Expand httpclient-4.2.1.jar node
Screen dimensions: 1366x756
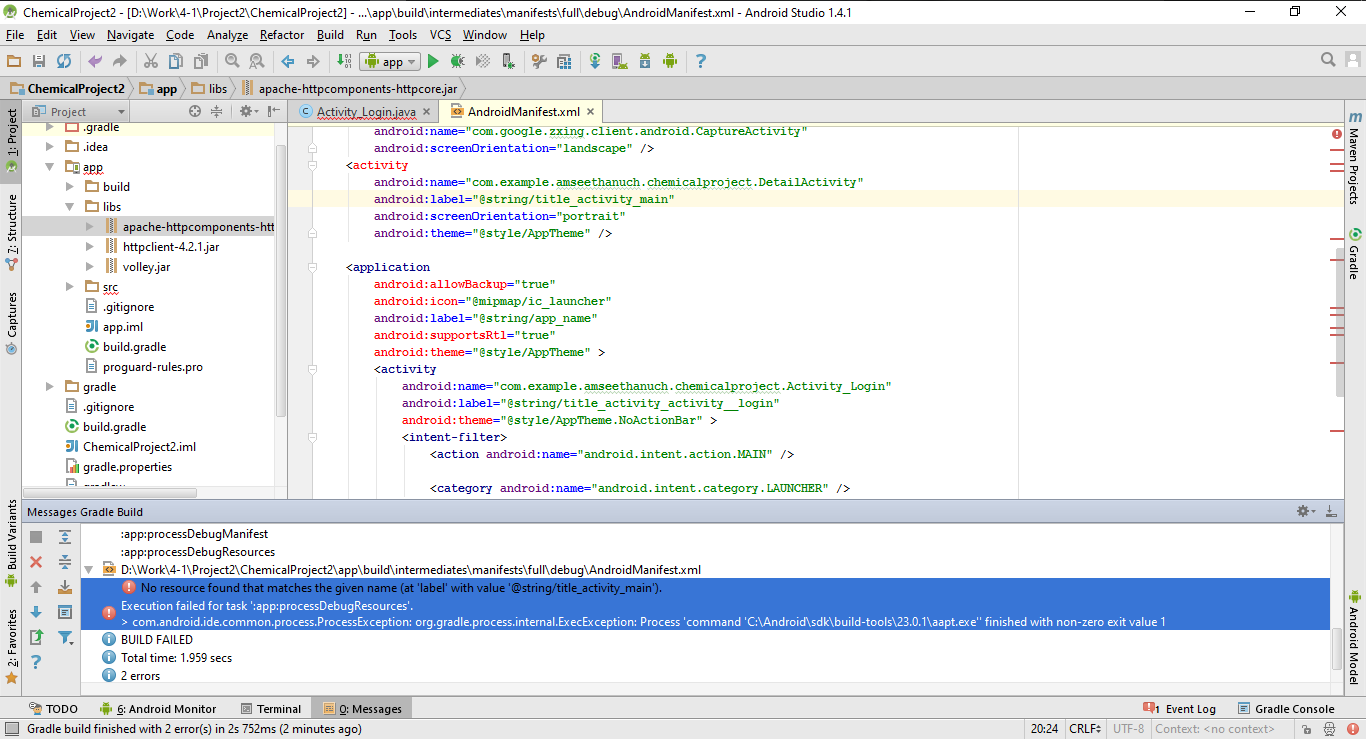click(x=90, y=247)
